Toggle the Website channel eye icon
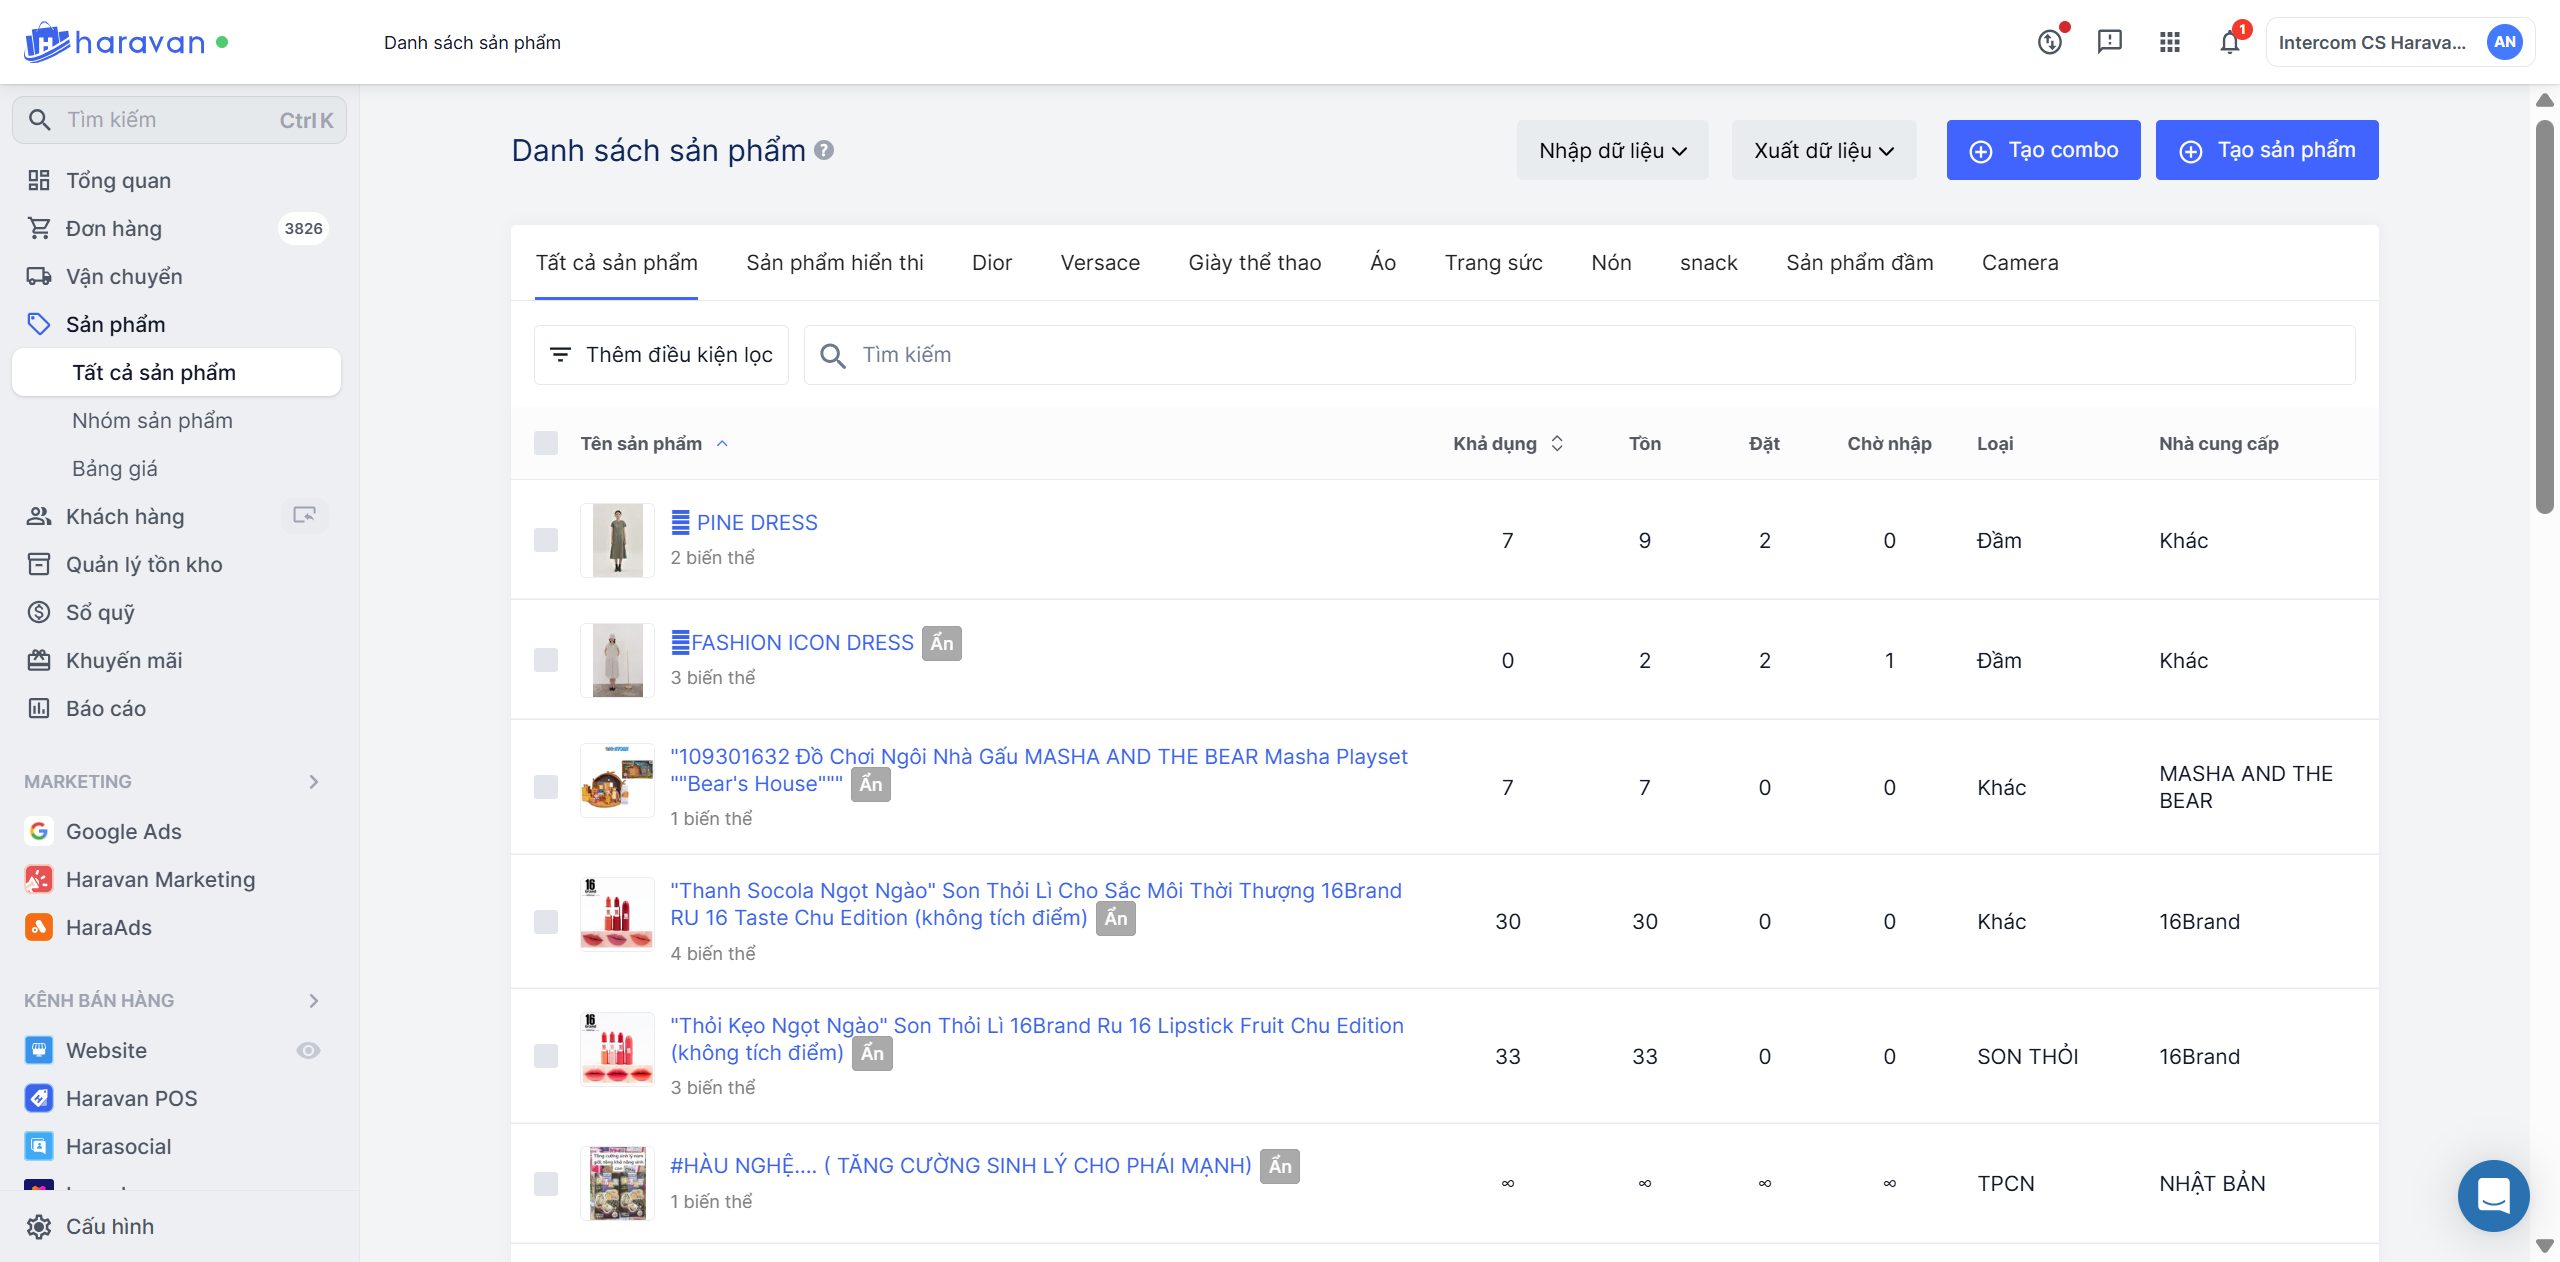This screenshot has height=1262, width=2560. click(x=308, y=1050)
